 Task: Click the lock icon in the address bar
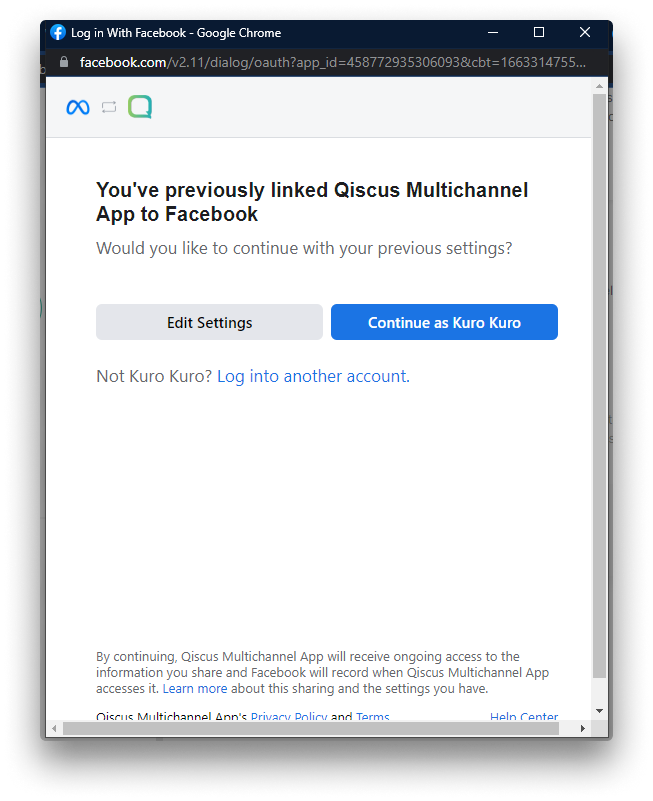click(x=64, y=62)
